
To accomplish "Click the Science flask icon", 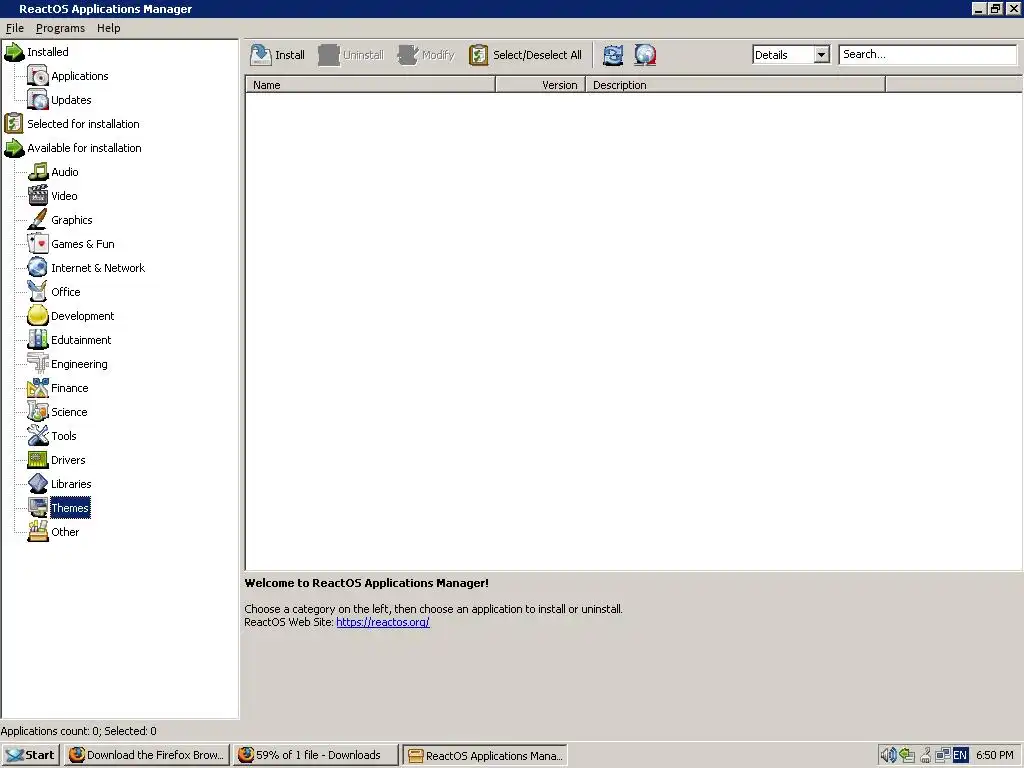I will [x=38, y=412].
